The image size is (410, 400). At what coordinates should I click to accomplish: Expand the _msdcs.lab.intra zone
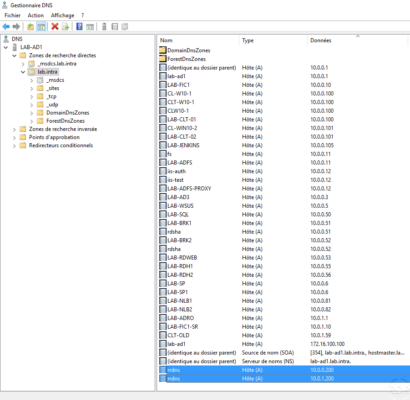23,64
